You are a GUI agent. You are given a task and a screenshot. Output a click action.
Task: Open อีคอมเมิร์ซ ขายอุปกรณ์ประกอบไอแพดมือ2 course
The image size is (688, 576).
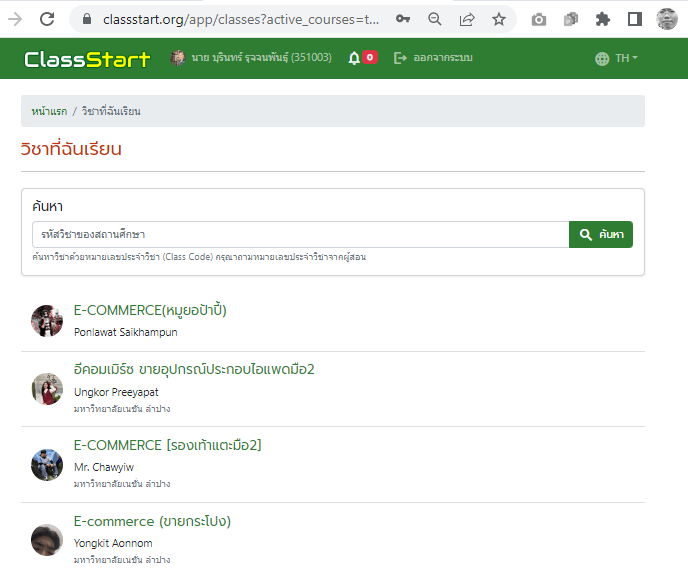click(x=194, y=369)
